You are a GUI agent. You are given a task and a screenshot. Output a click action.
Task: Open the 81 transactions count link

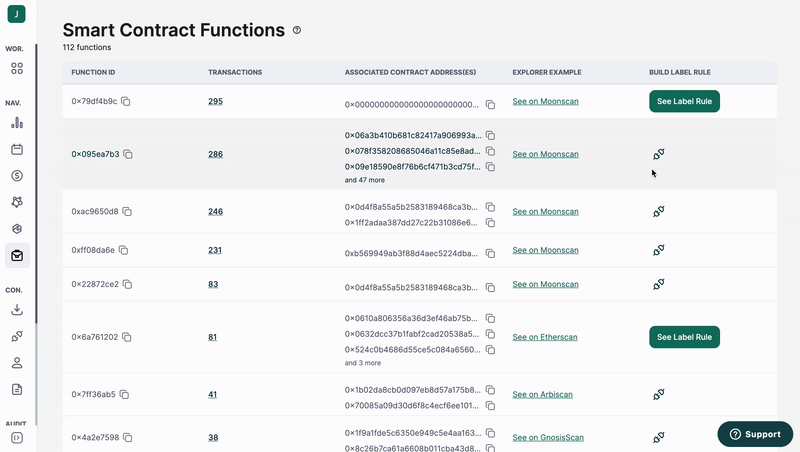tap(212, 337)
